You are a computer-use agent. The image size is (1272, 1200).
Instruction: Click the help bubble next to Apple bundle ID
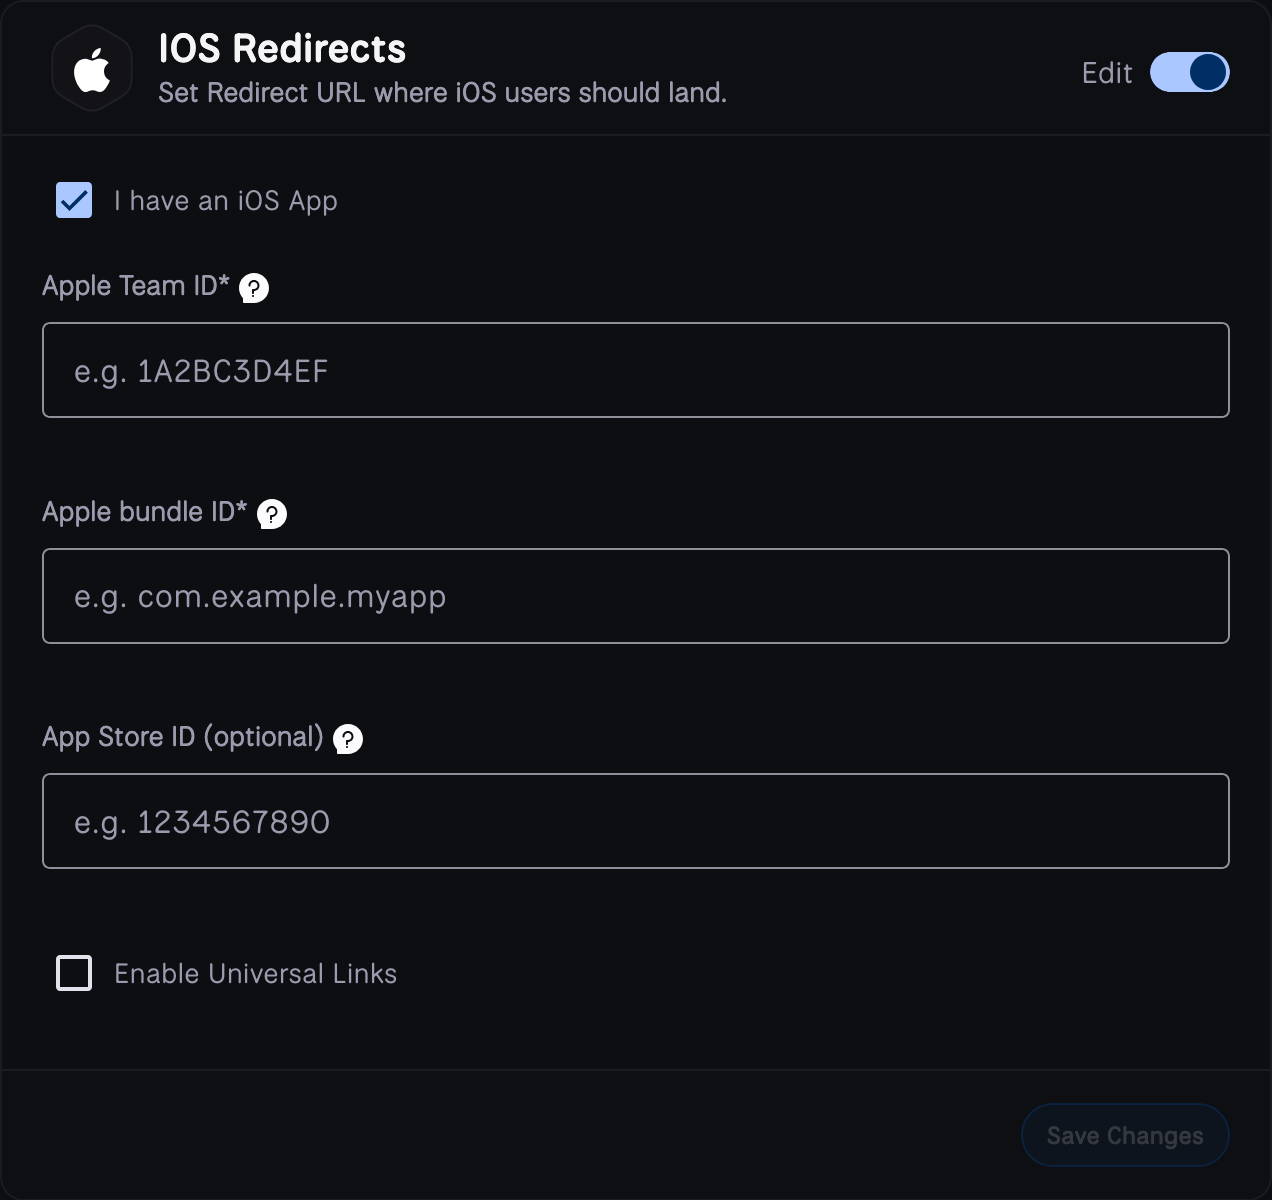click(x=271, y=515)
